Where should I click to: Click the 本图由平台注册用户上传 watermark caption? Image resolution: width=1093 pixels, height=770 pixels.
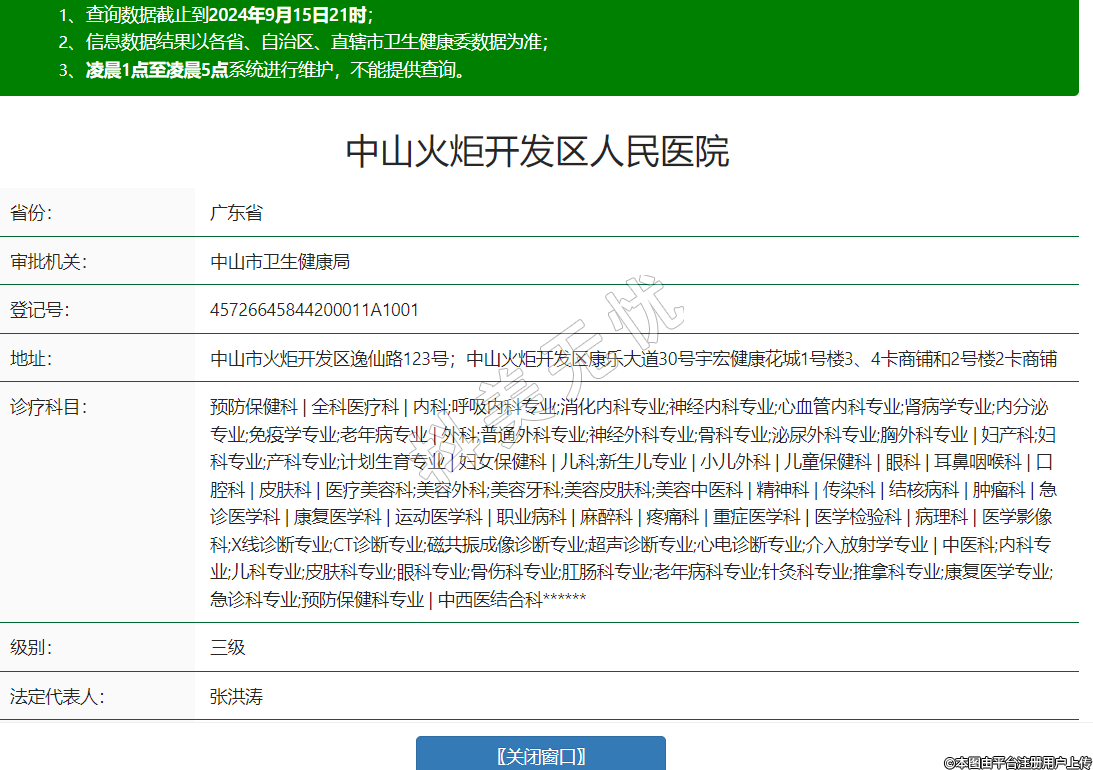1017,762
